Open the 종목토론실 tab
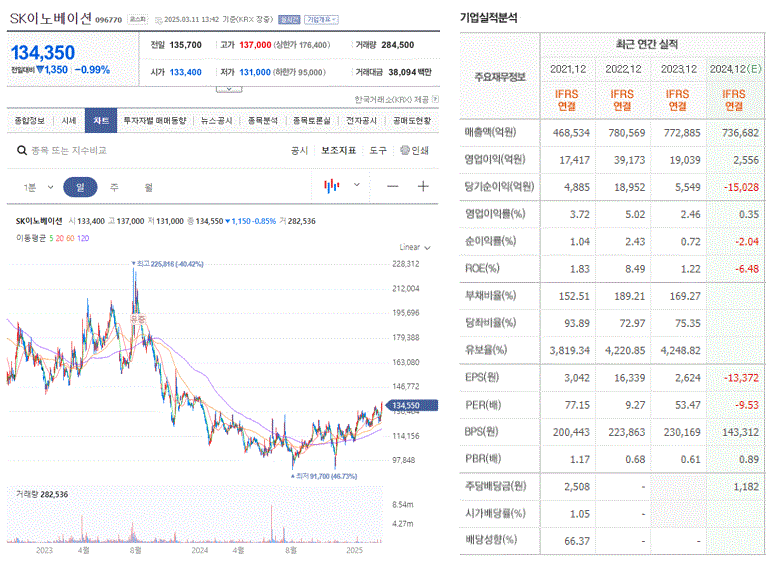 (312, 121)
